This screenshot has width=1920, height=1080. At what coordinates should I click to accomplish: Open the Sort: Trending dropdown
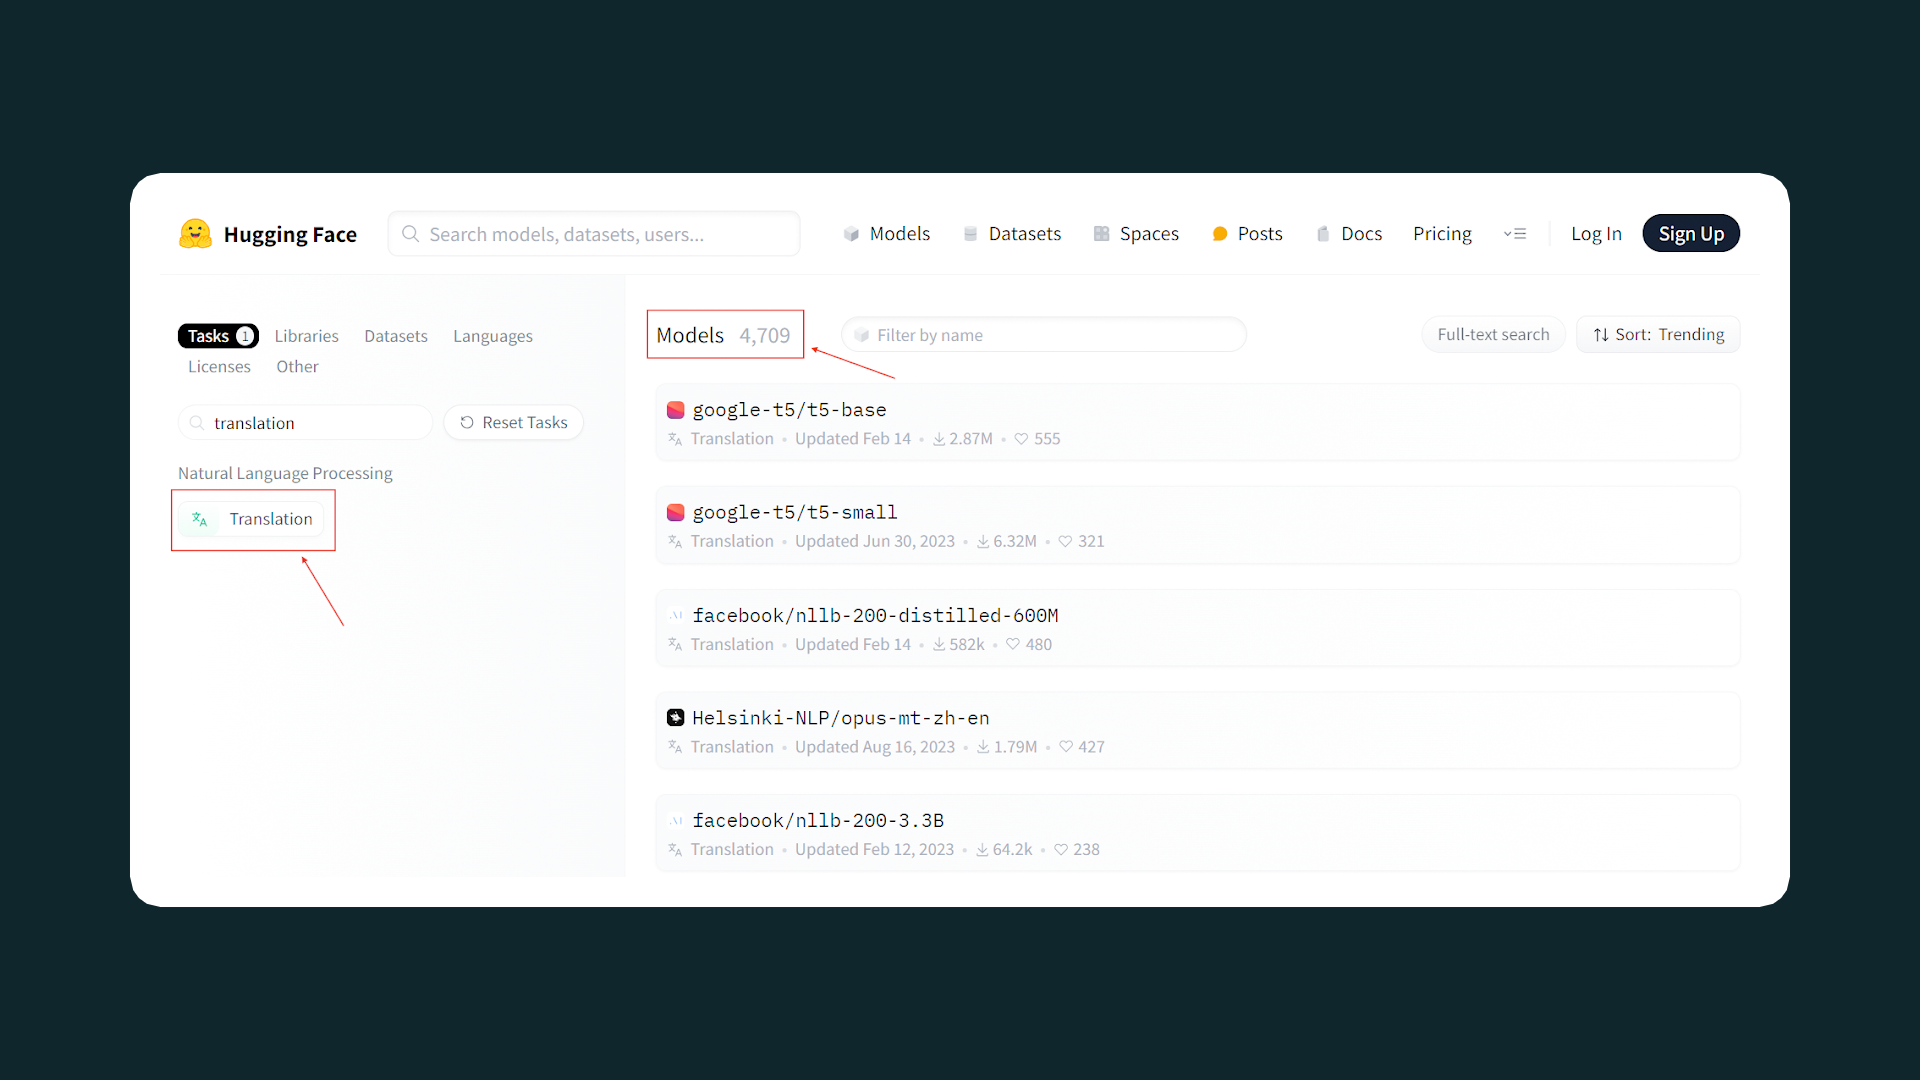coord(1658,334)
